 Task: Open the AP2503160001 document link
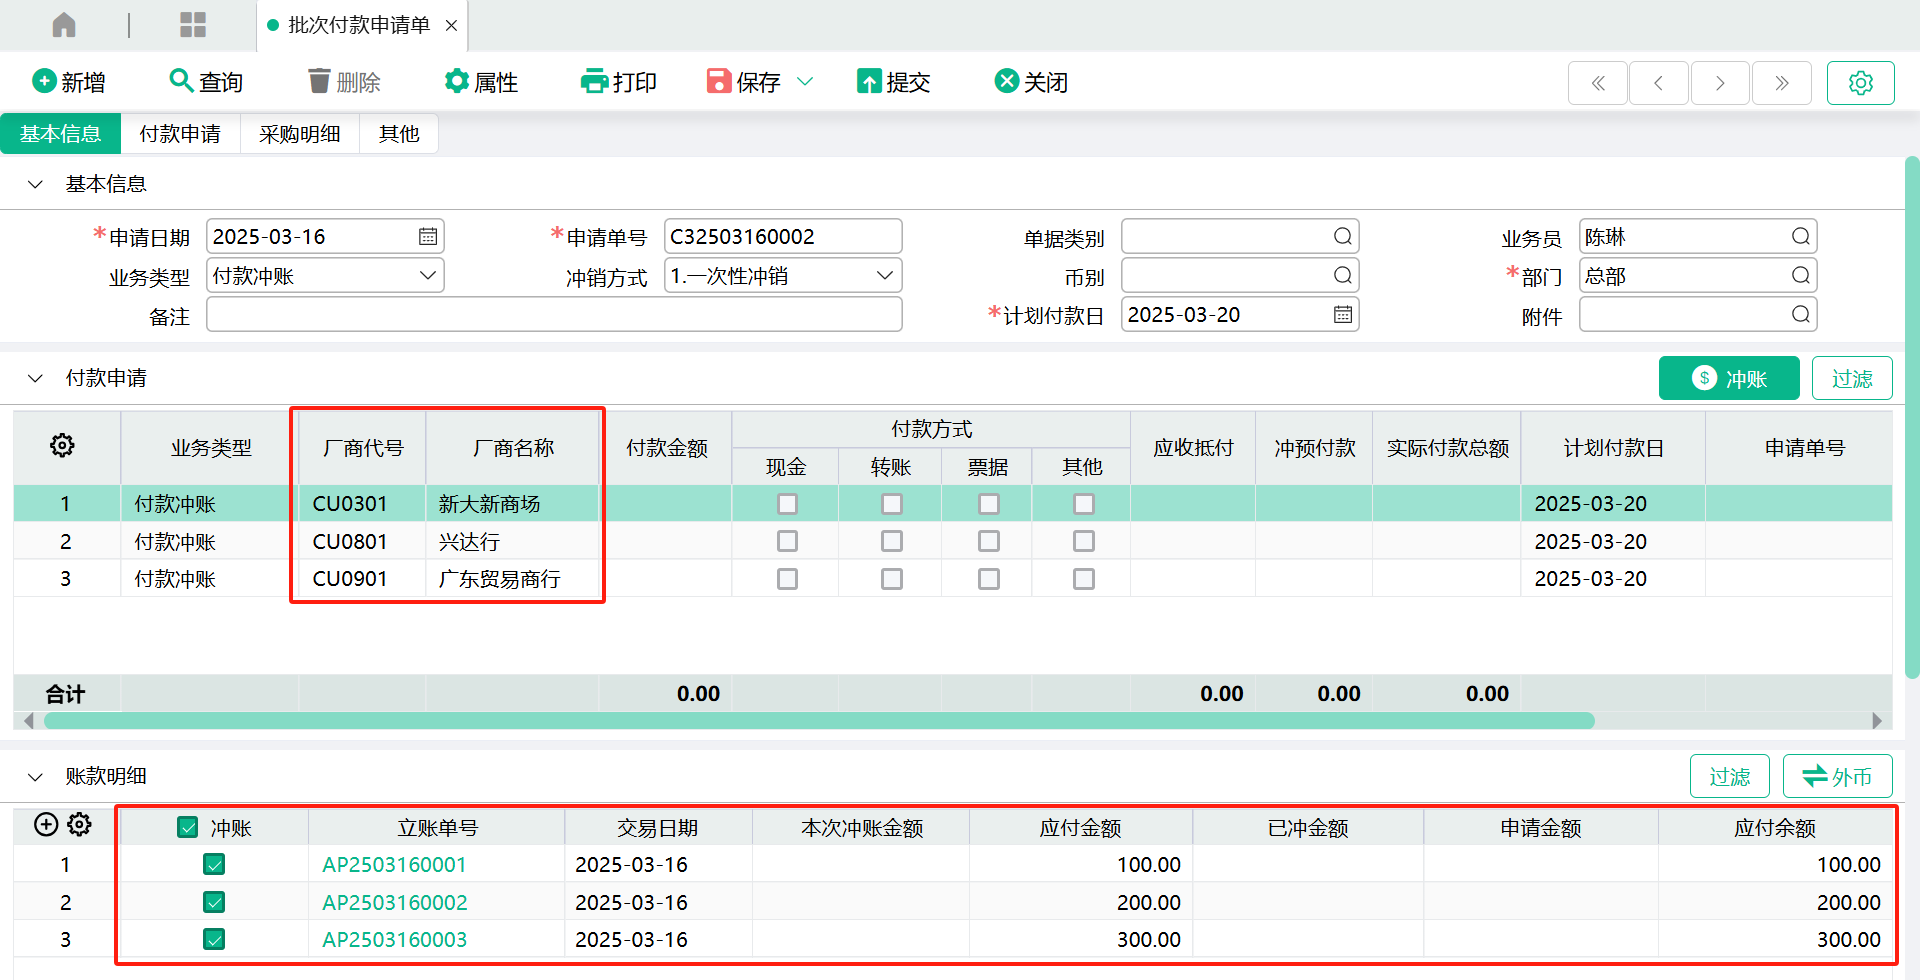pos(394,865)
